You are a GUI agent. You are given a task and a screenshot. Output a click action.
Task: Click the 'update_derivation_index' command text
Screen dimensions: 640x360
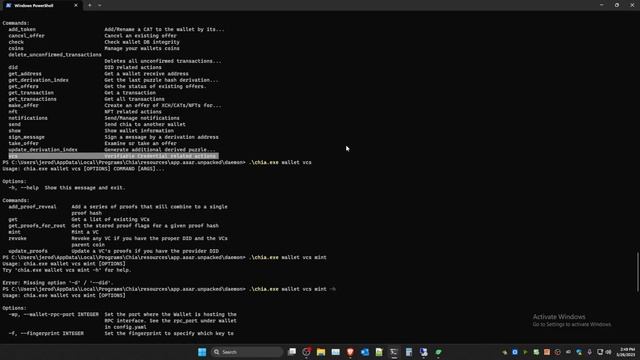[x=43, y=150]
